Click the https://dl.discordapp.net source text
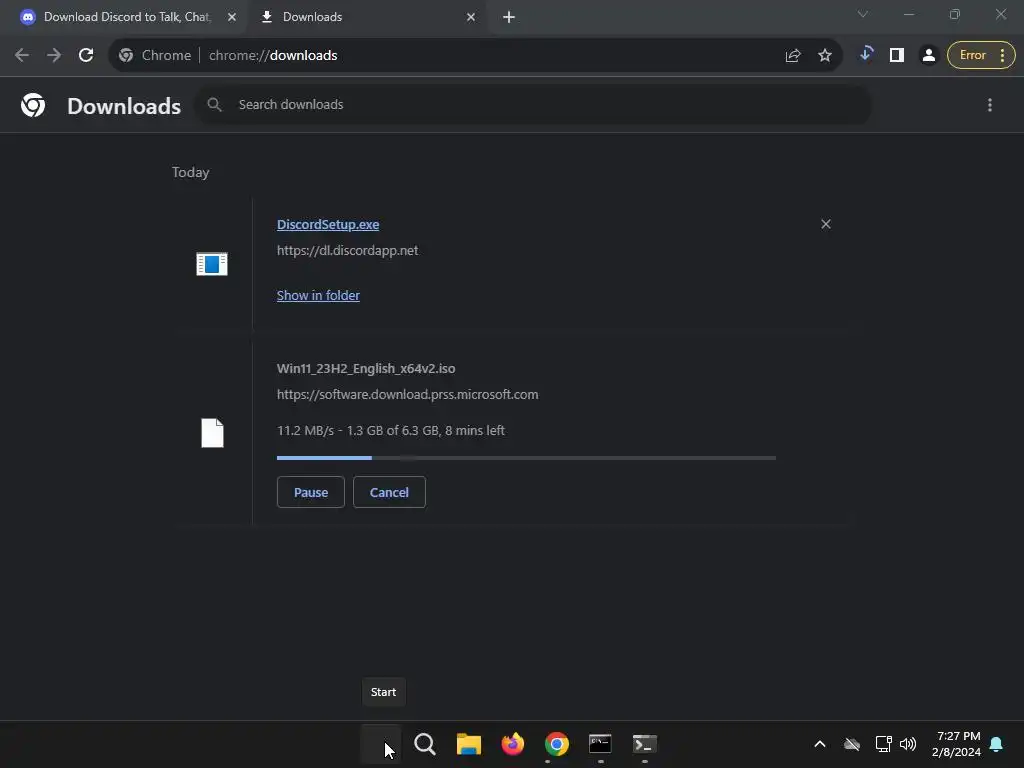 [x=347, y=251]
